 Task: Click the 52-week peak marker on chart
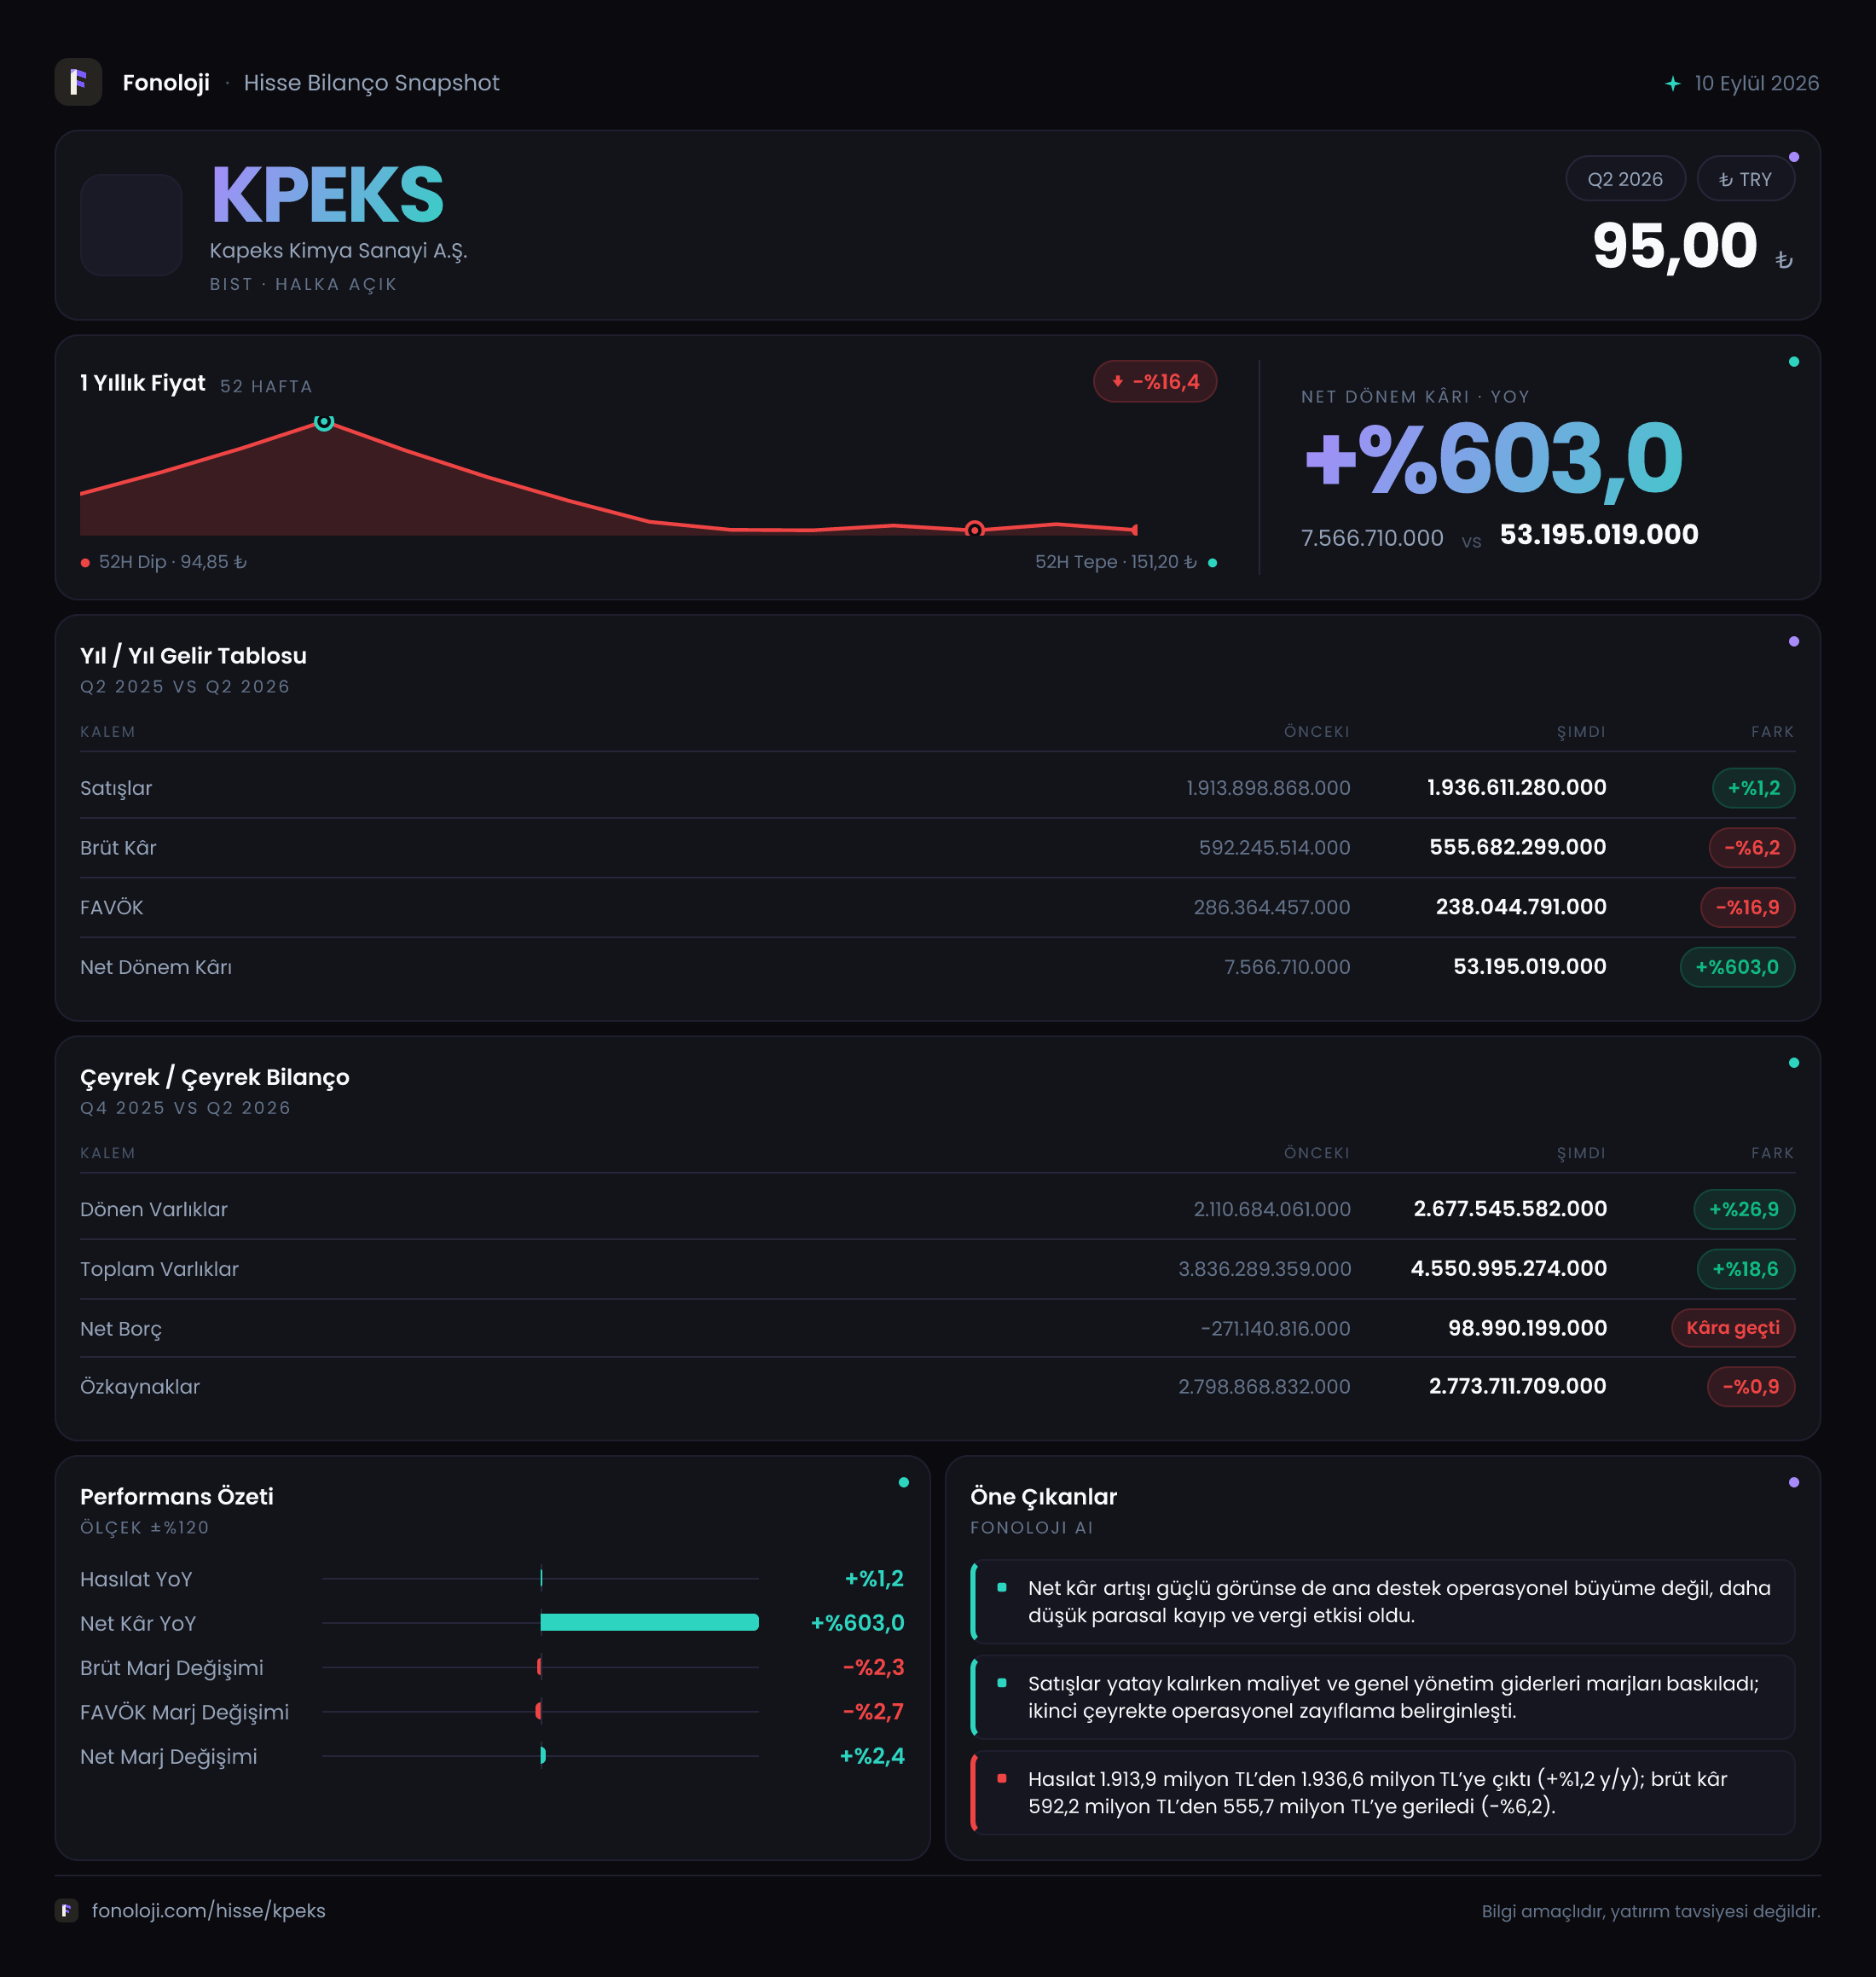[x=323, y=422]
